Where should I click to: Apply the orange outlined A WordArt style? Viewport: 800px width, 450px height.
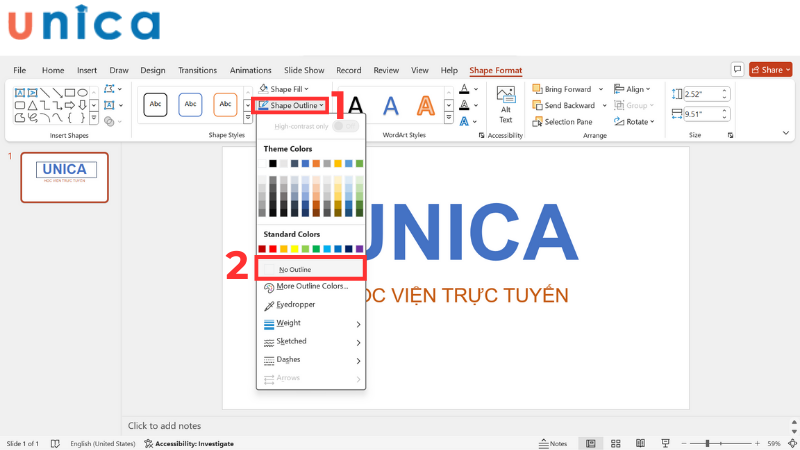click(426, 106)
